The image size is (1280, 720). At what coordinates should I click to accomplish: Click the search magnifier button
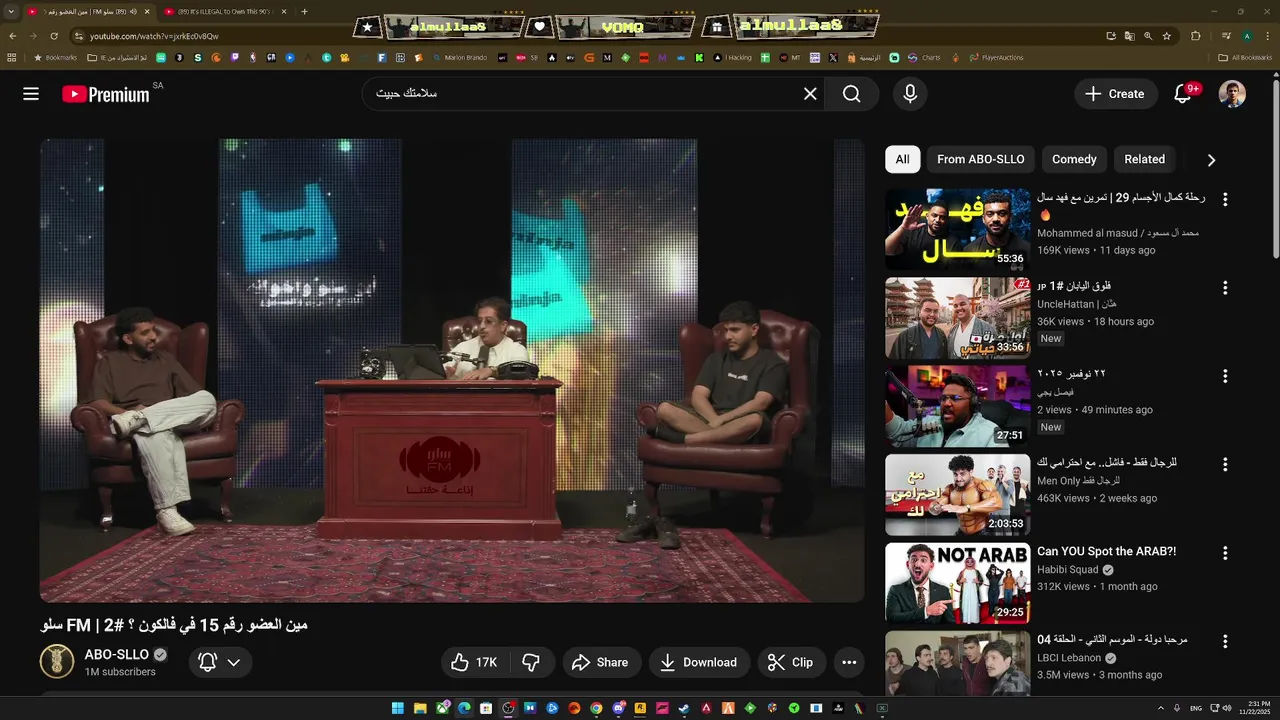pos(851,94)
